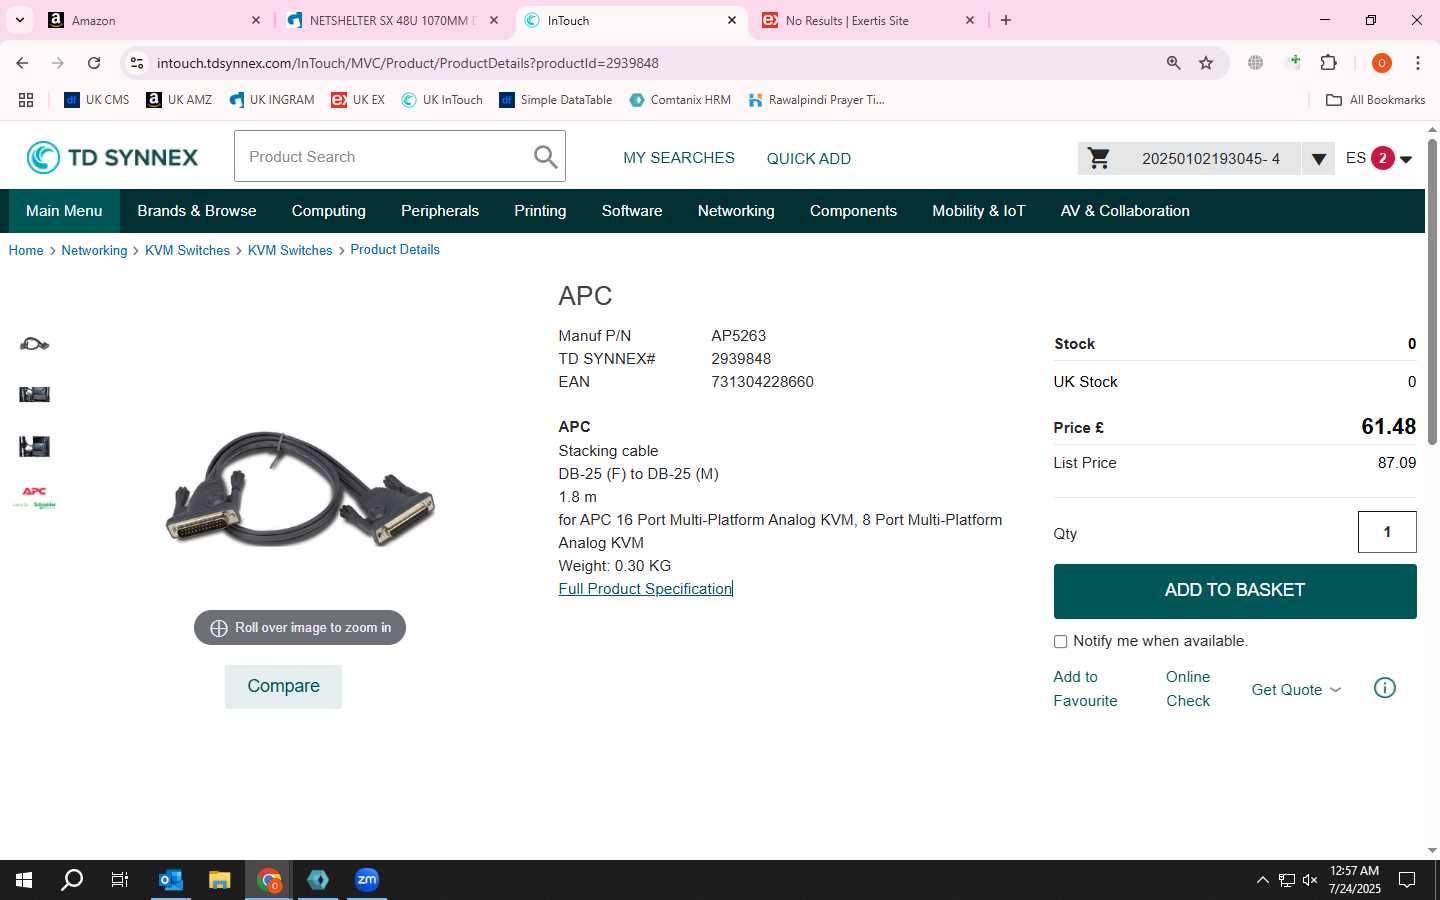This screenshot has width=1440, height=900.
Task: Go to Home breadcrumb
Action: [x=26, y=251]
